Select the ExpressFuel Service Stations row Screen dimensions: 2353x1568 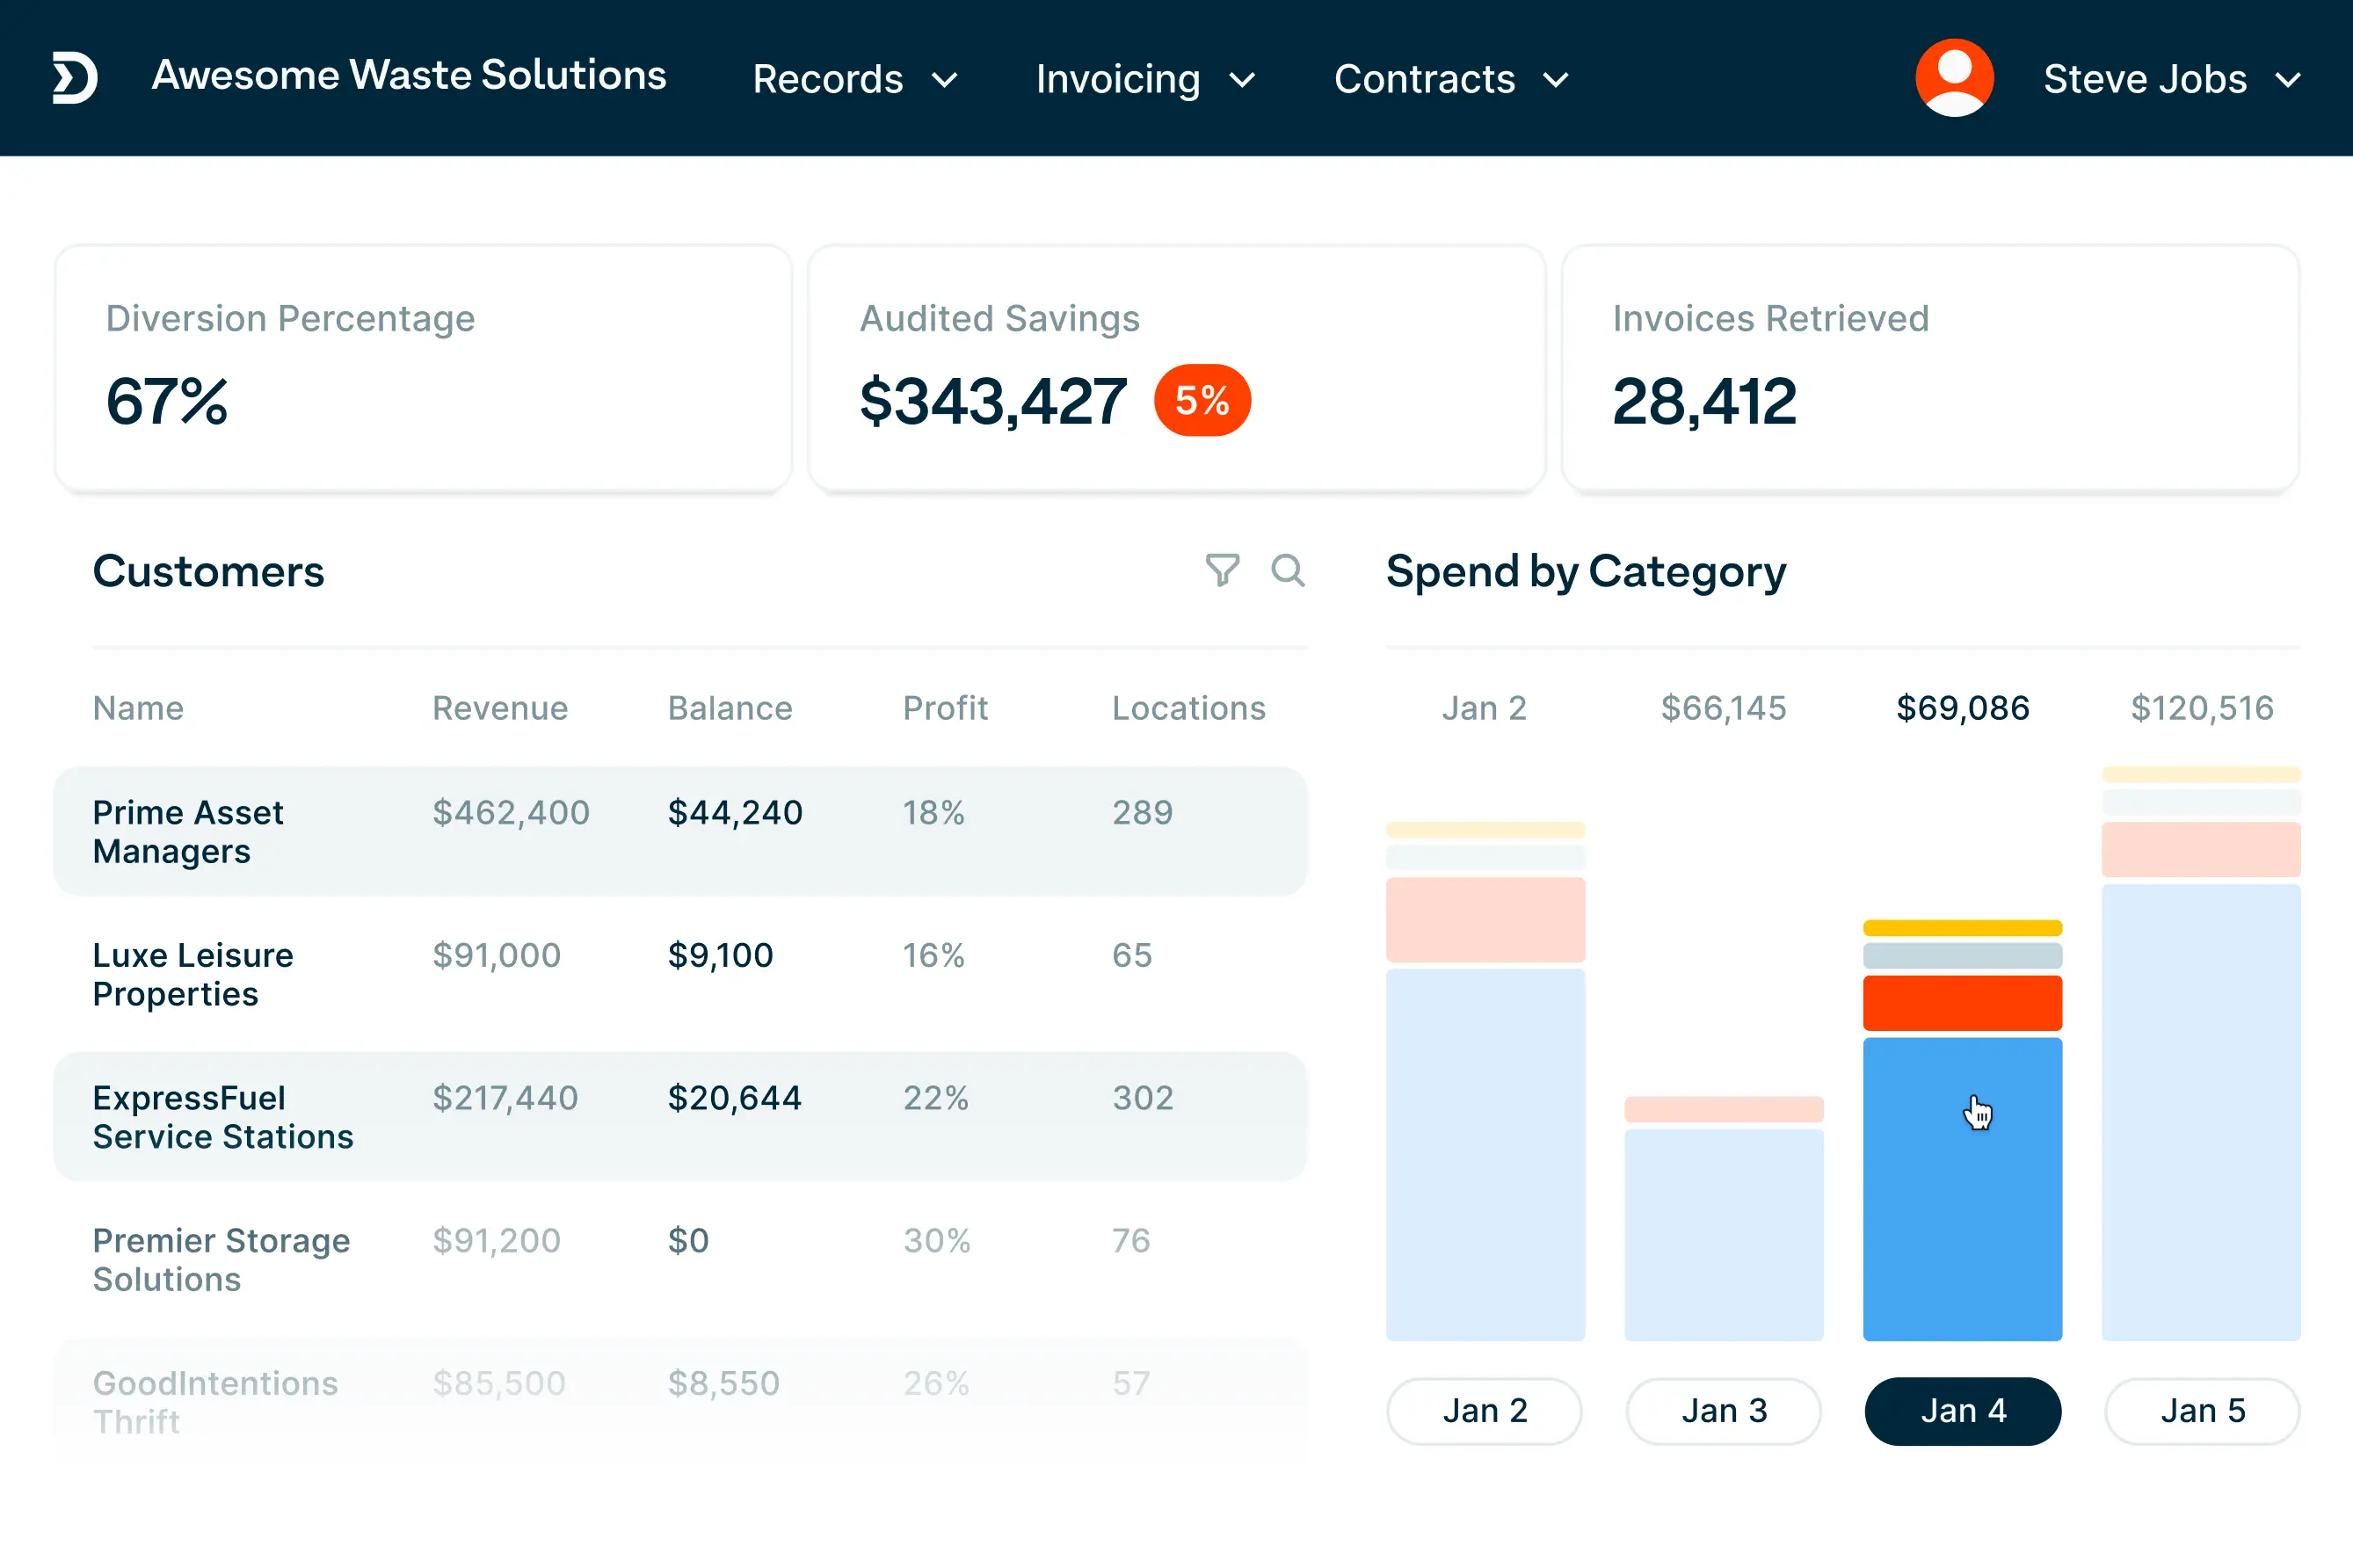click(222, 1116)
